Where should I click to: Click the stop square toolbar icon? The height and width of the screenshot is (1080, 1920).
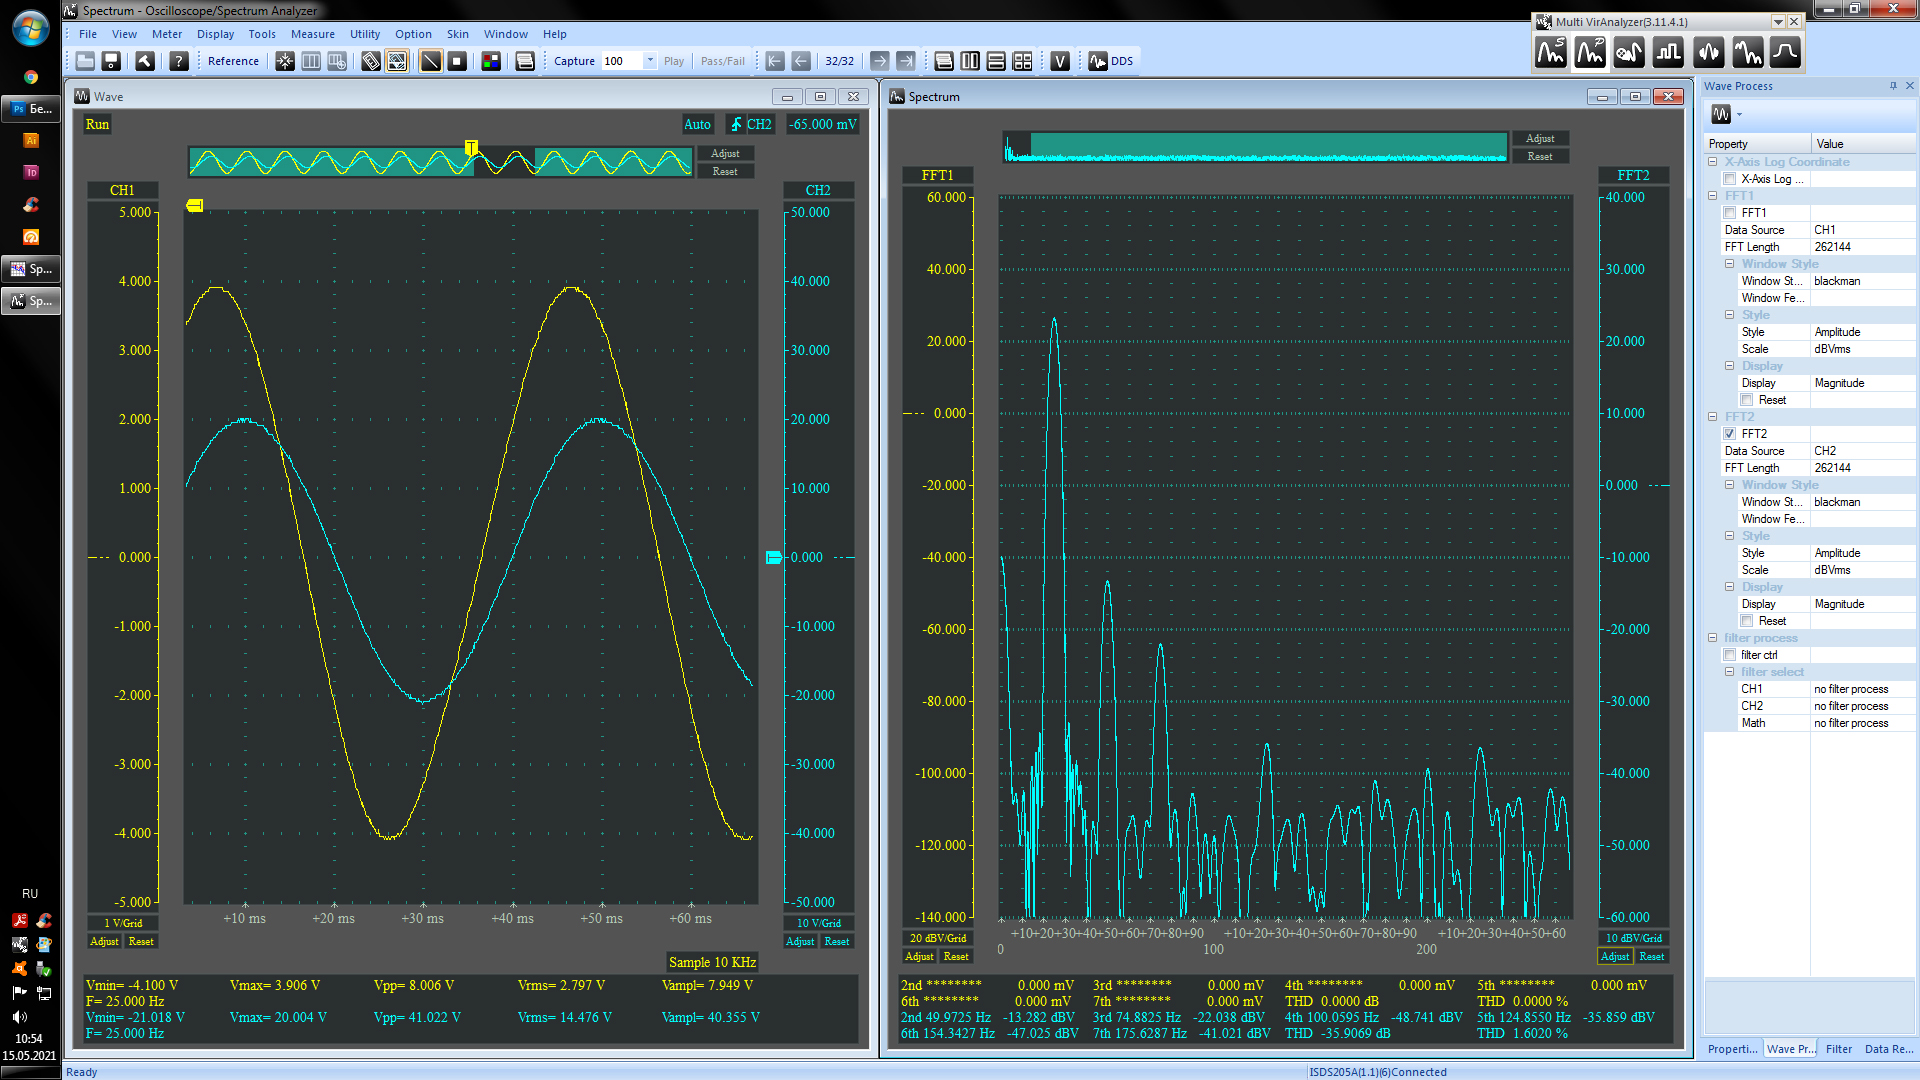457,61
